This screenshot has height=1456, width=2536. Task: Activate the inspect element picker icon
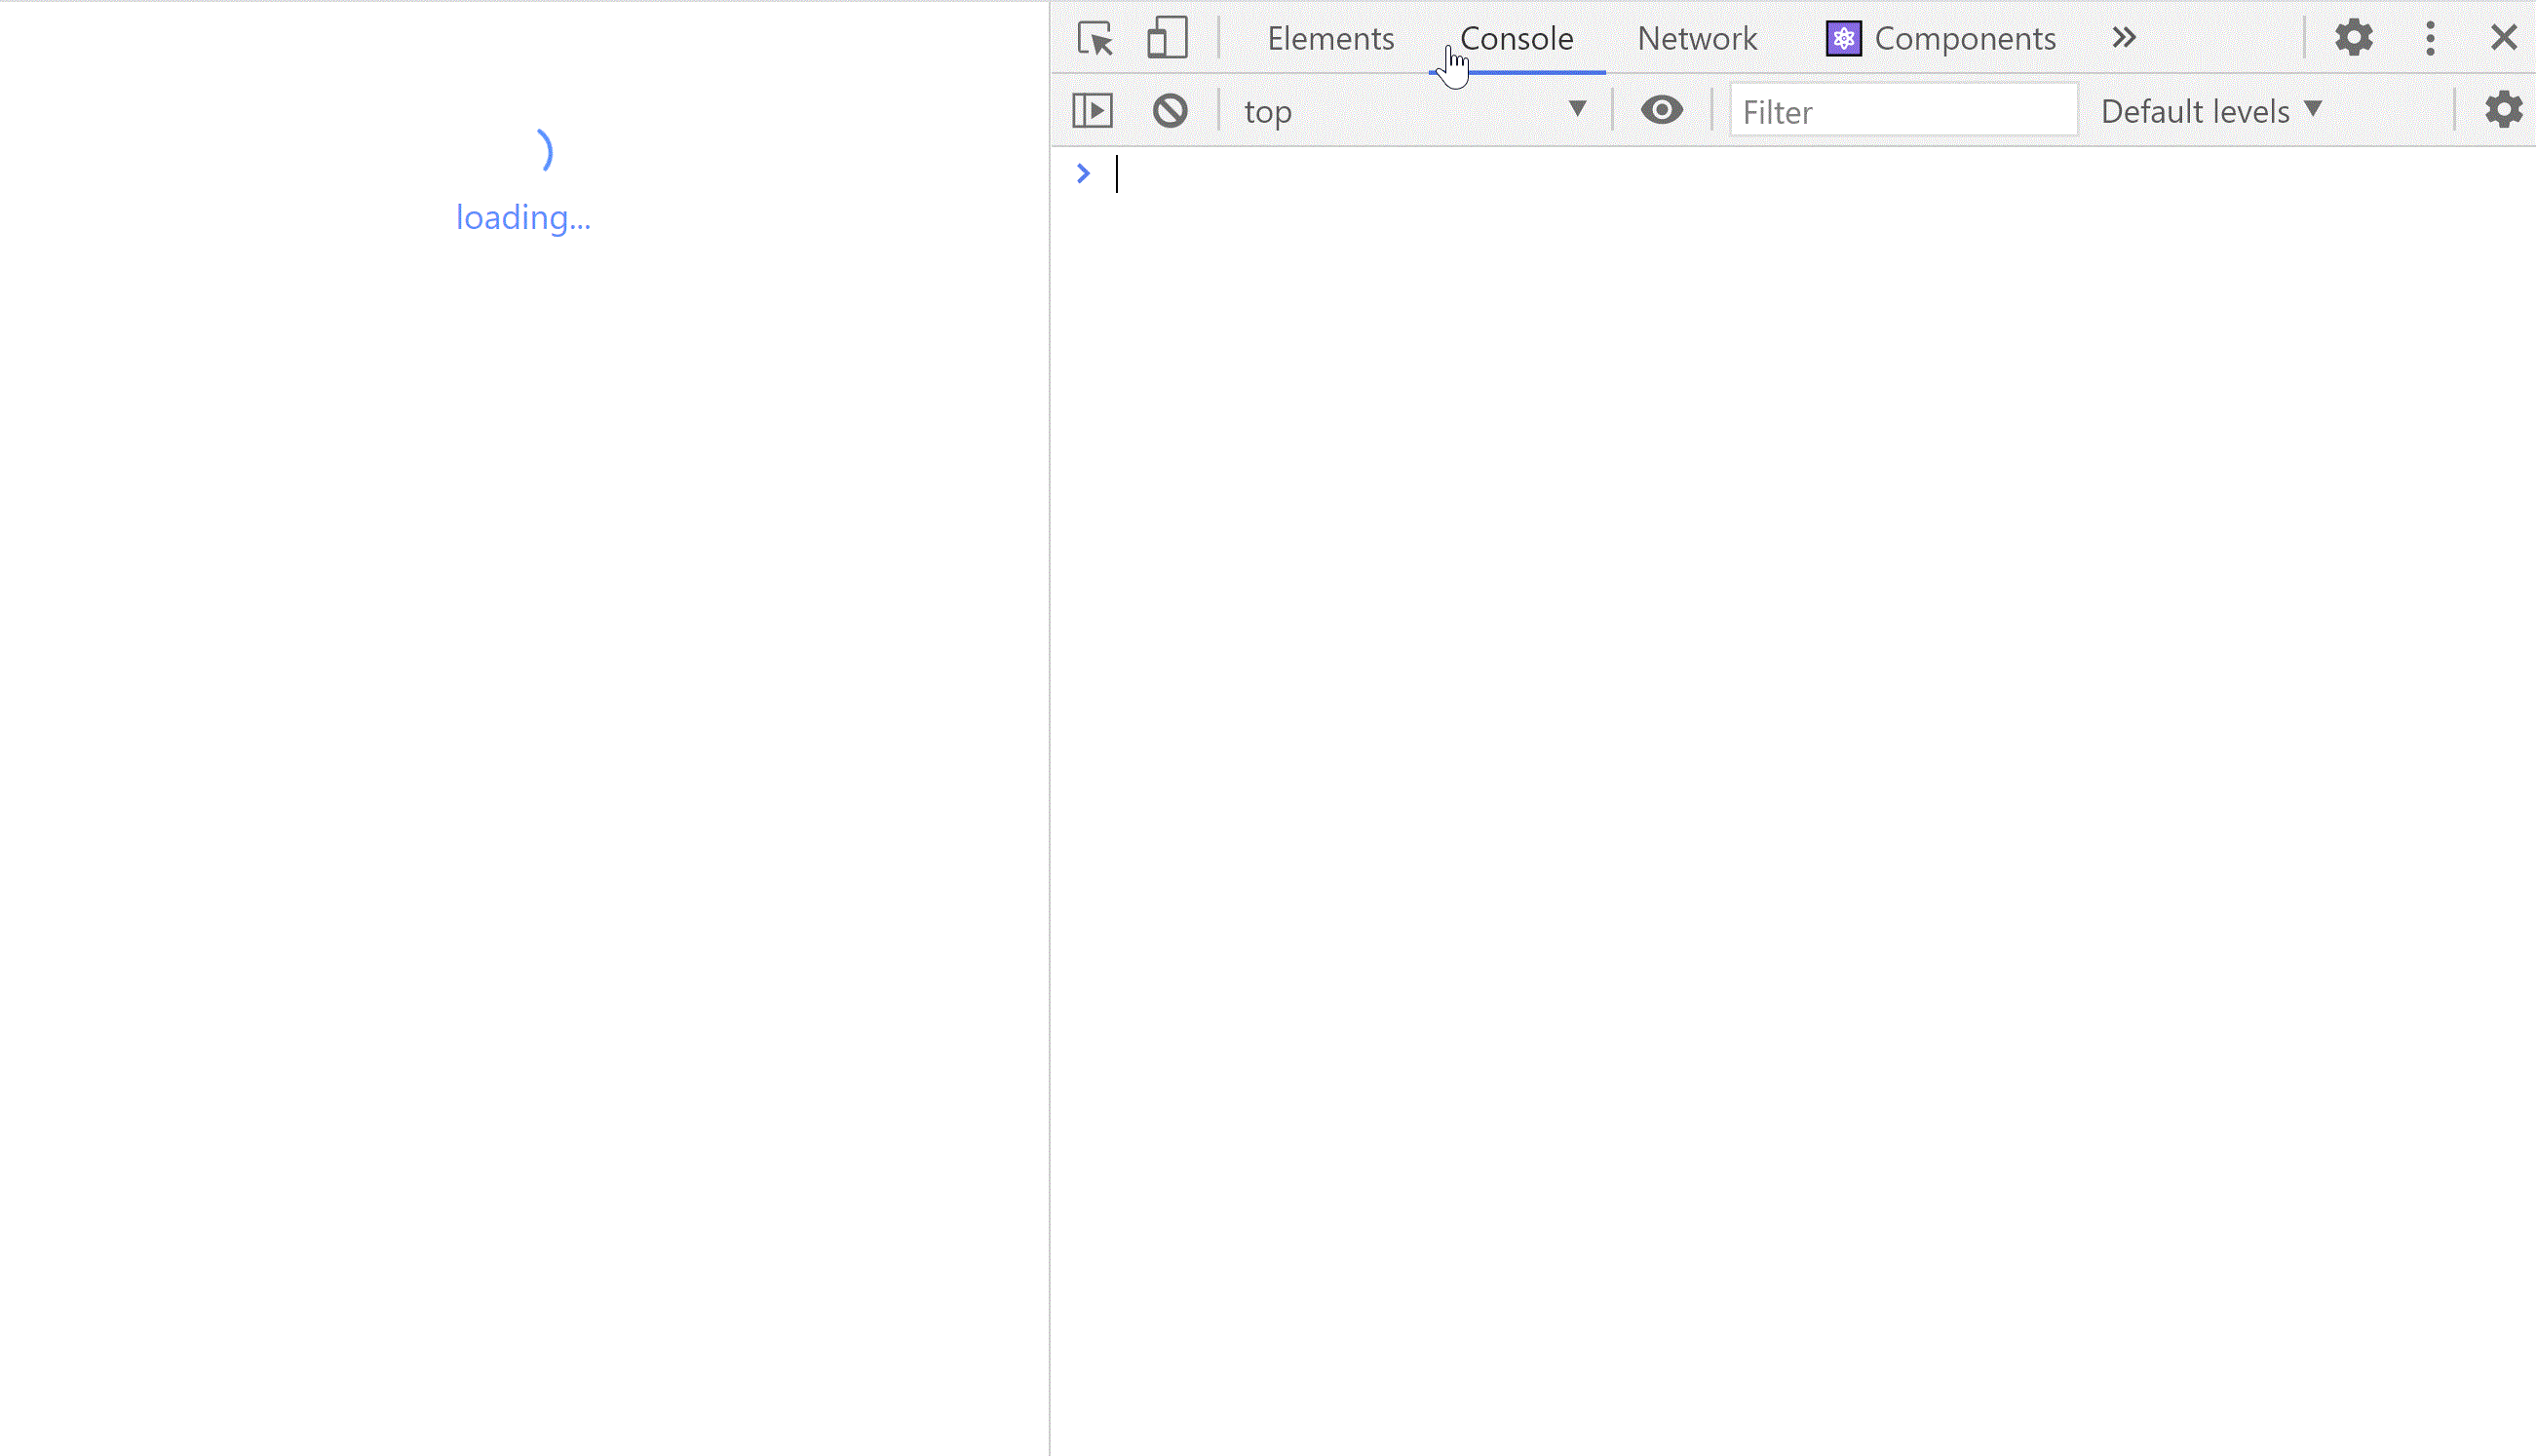[x=1095, y=39]
